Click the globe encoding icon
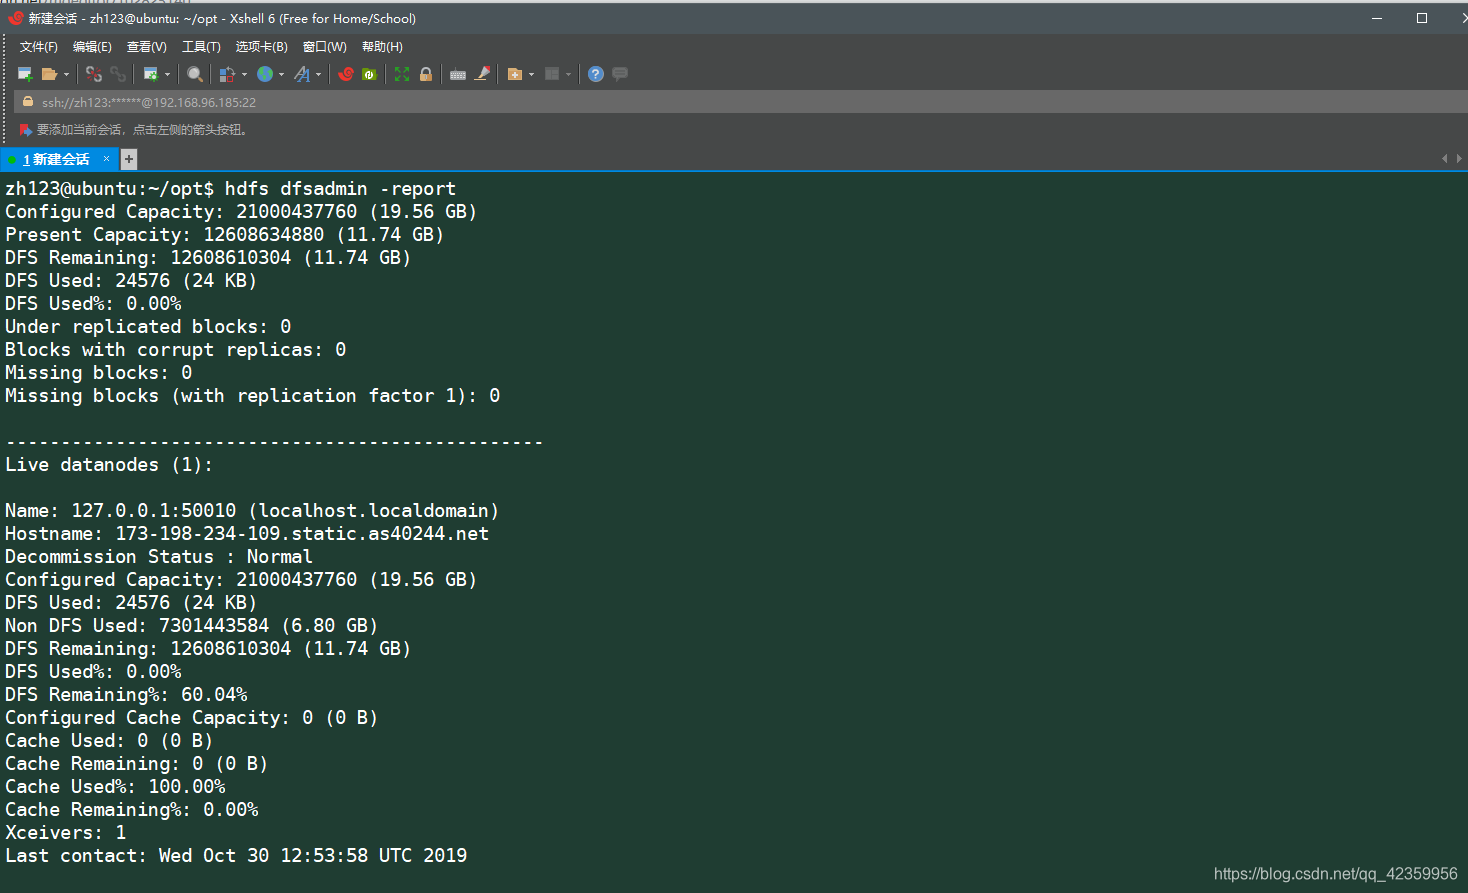The width and height of the screenshot is (1468, 893). 265,74
